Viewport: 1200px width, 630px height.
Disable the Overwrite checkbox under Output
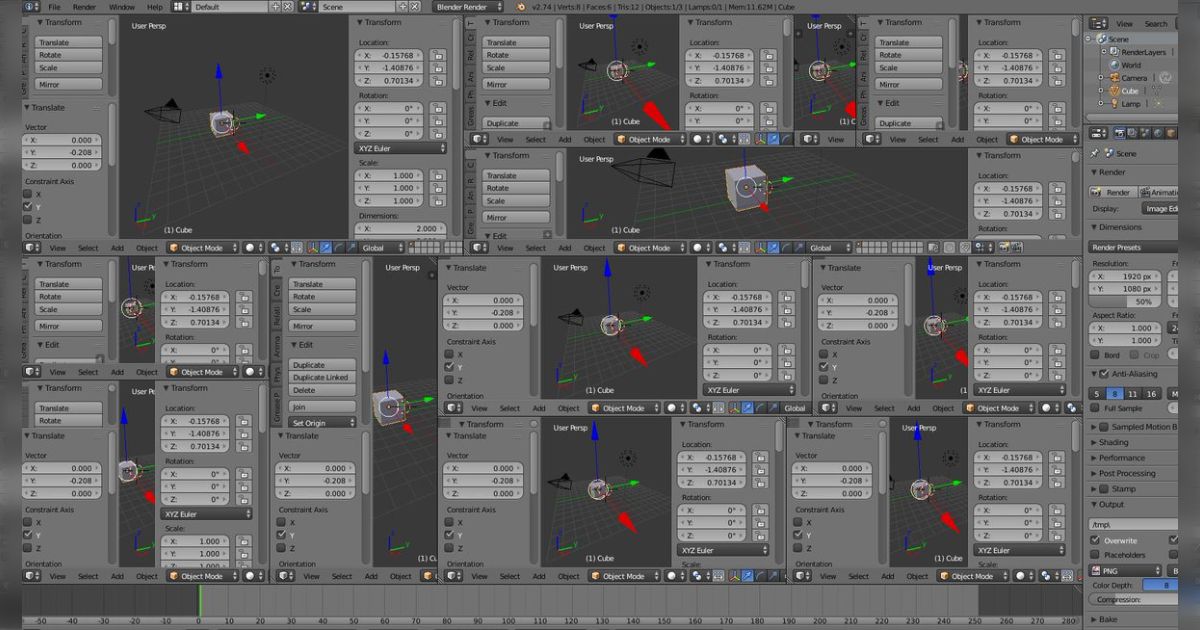tap(1094, 540)
